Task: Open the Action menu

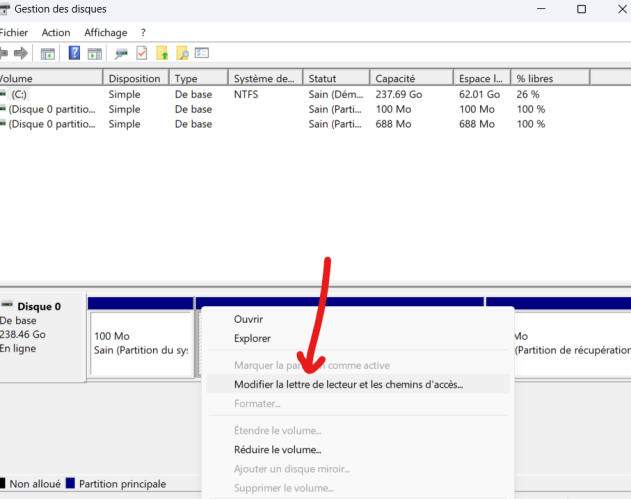Action: (x=56, y=32)
